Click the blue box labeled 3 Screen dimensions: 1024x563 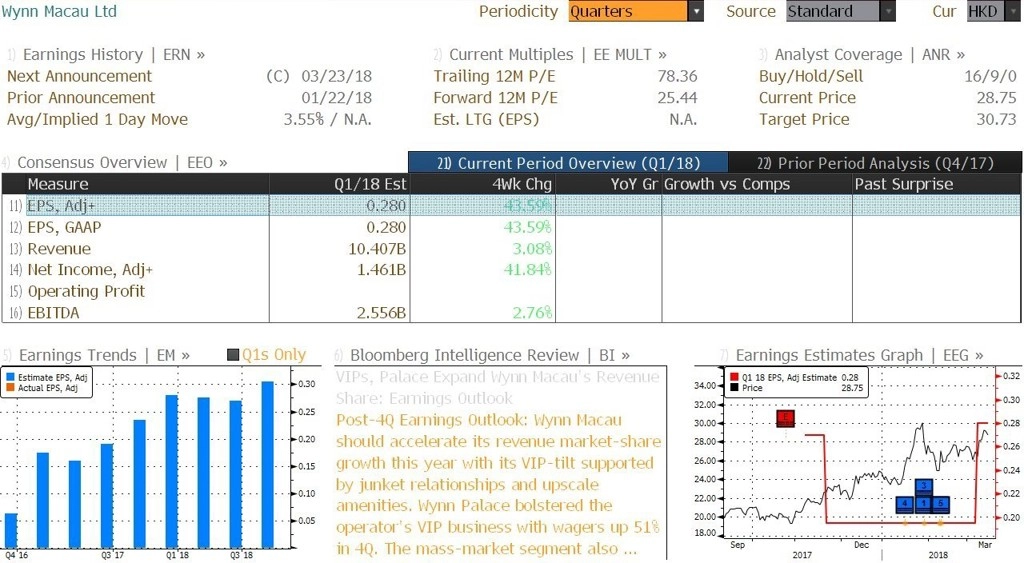click(923, 487)
